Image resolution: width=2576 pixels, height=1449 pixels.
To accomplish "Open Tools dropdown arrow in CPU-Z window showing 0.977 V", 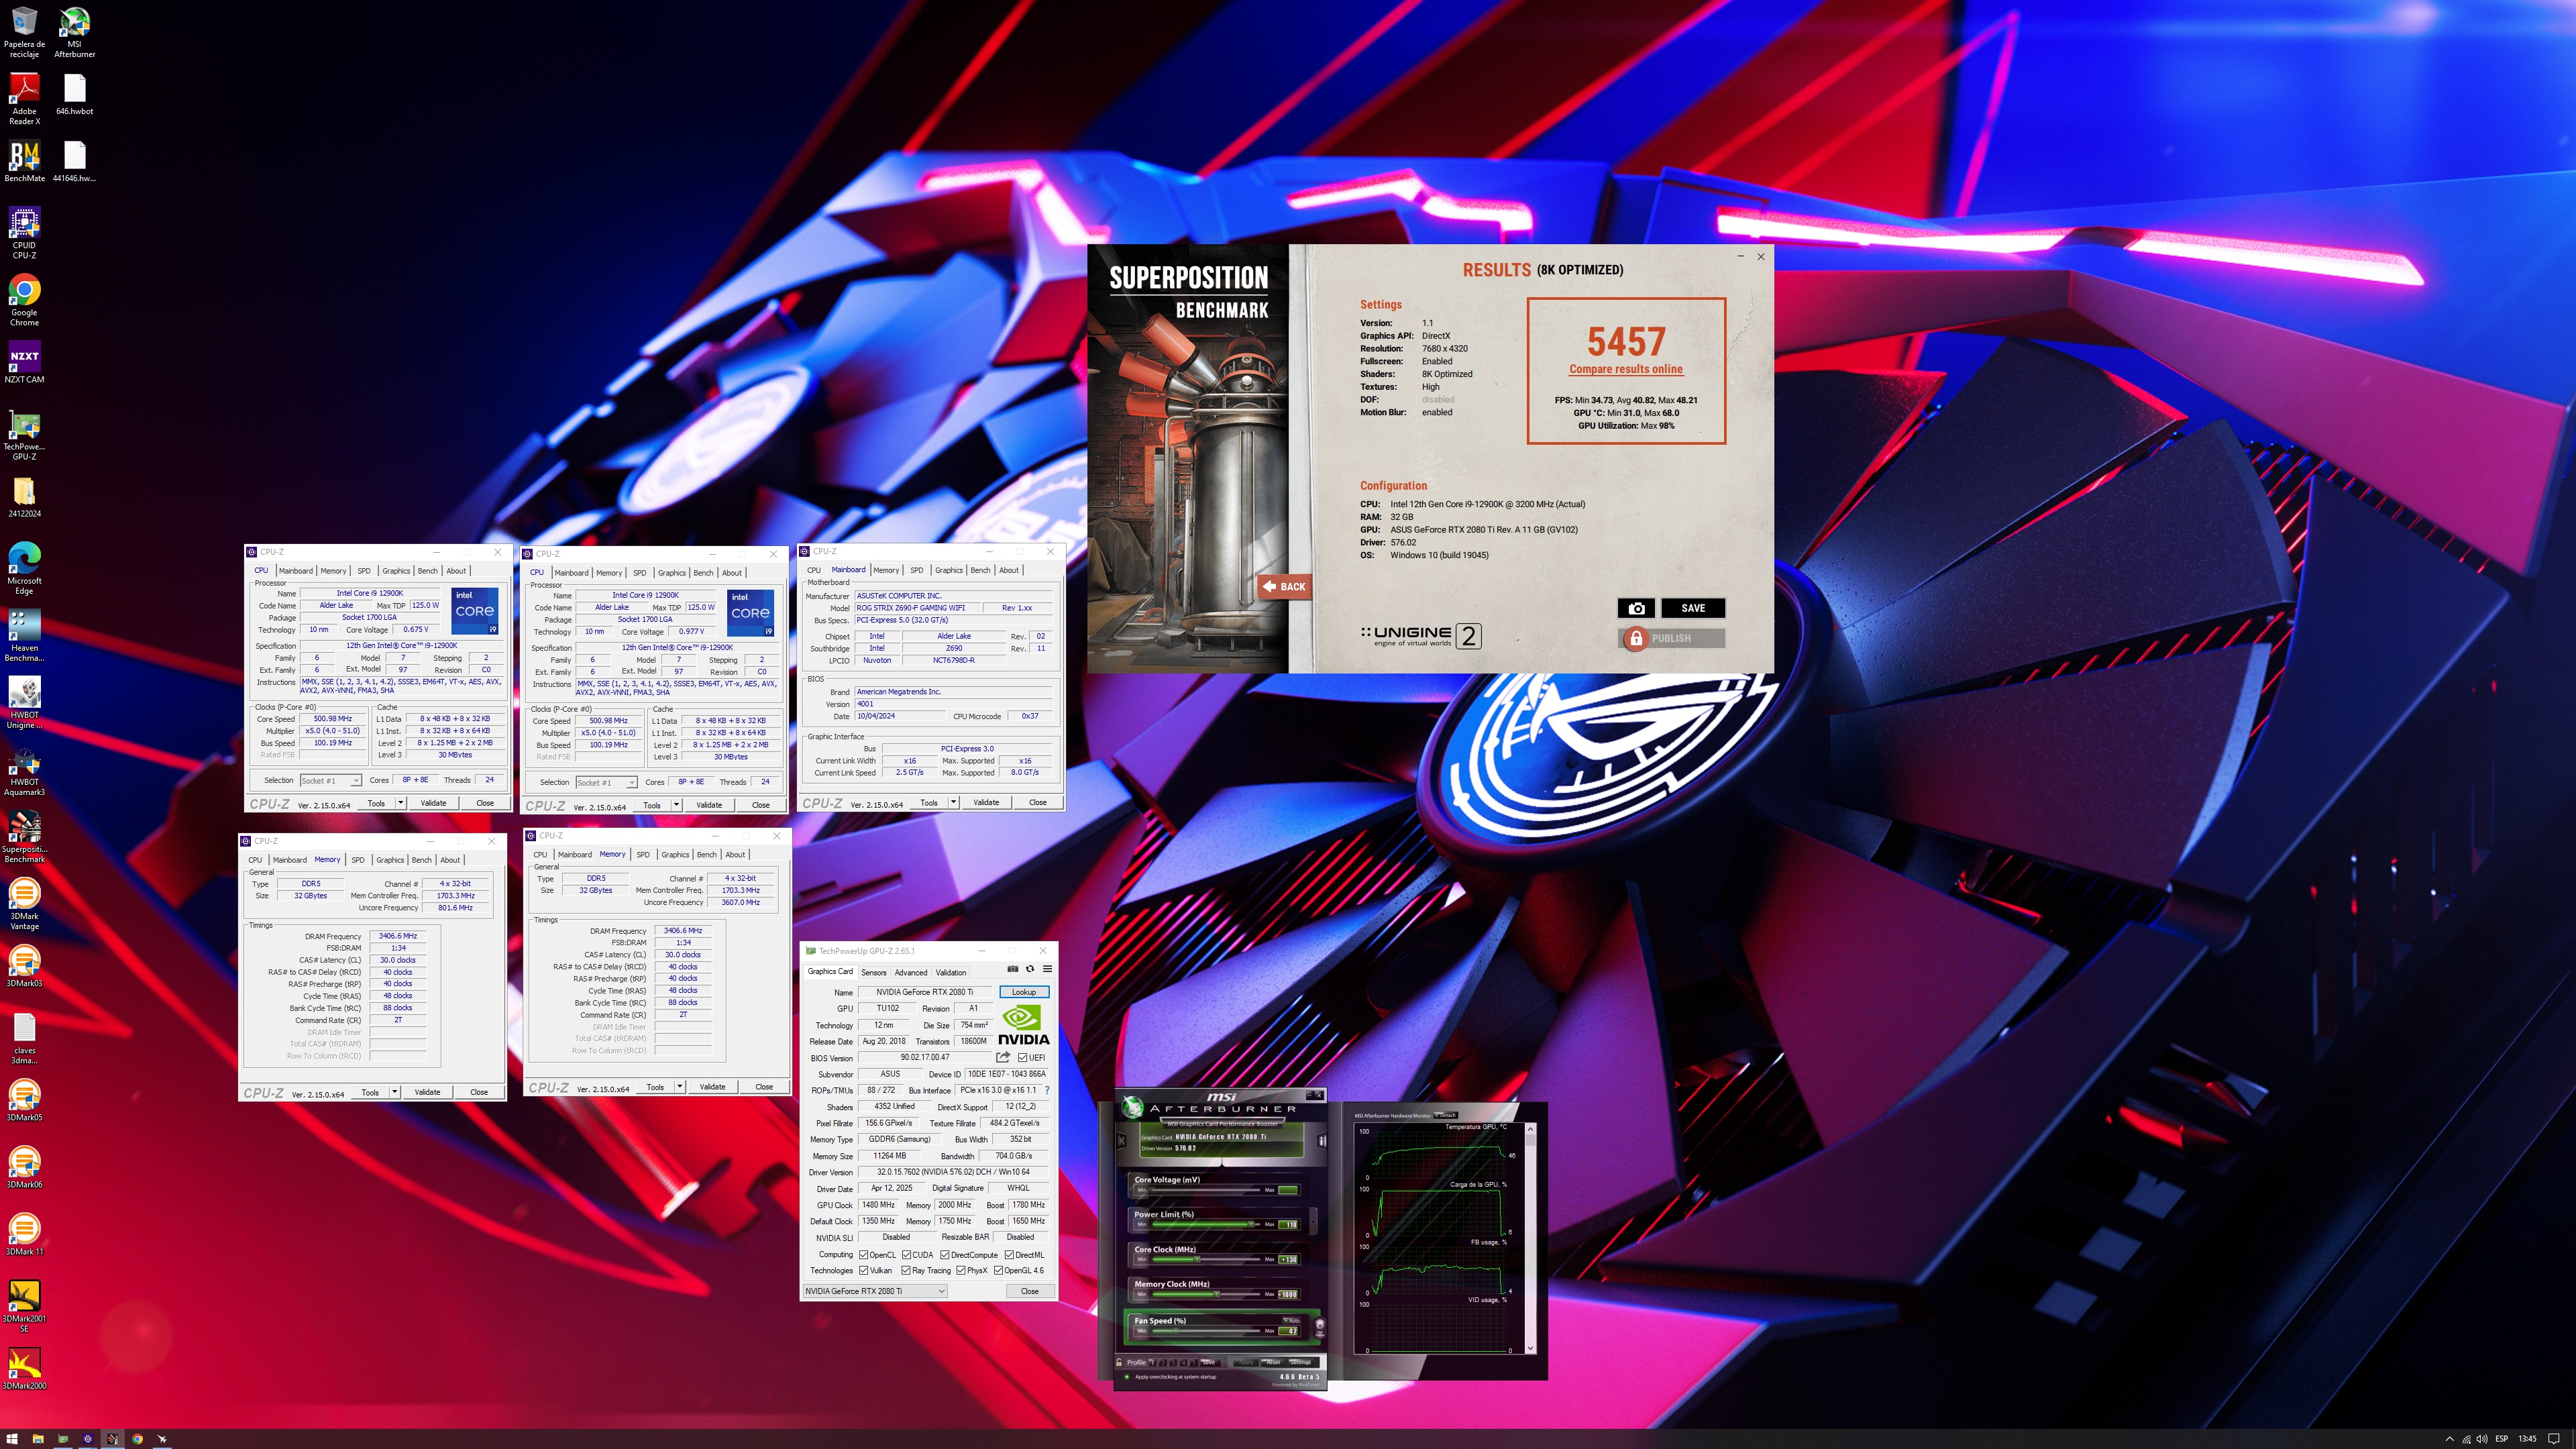I will [676, 805].
